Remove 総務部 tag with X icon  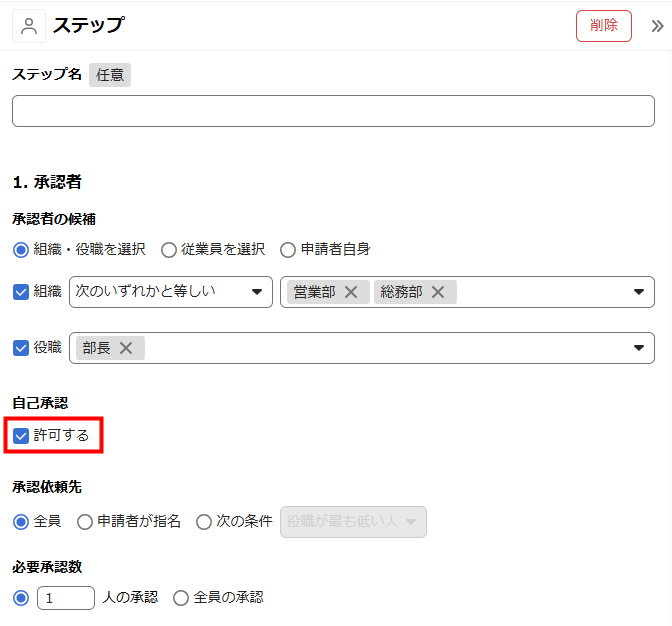tap(438, 292)
